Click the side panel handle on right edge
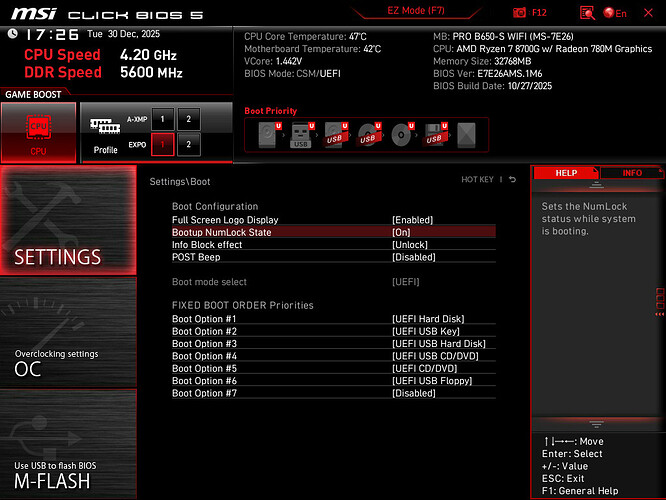This screenshot has height=500, width=666. (660, 302)
